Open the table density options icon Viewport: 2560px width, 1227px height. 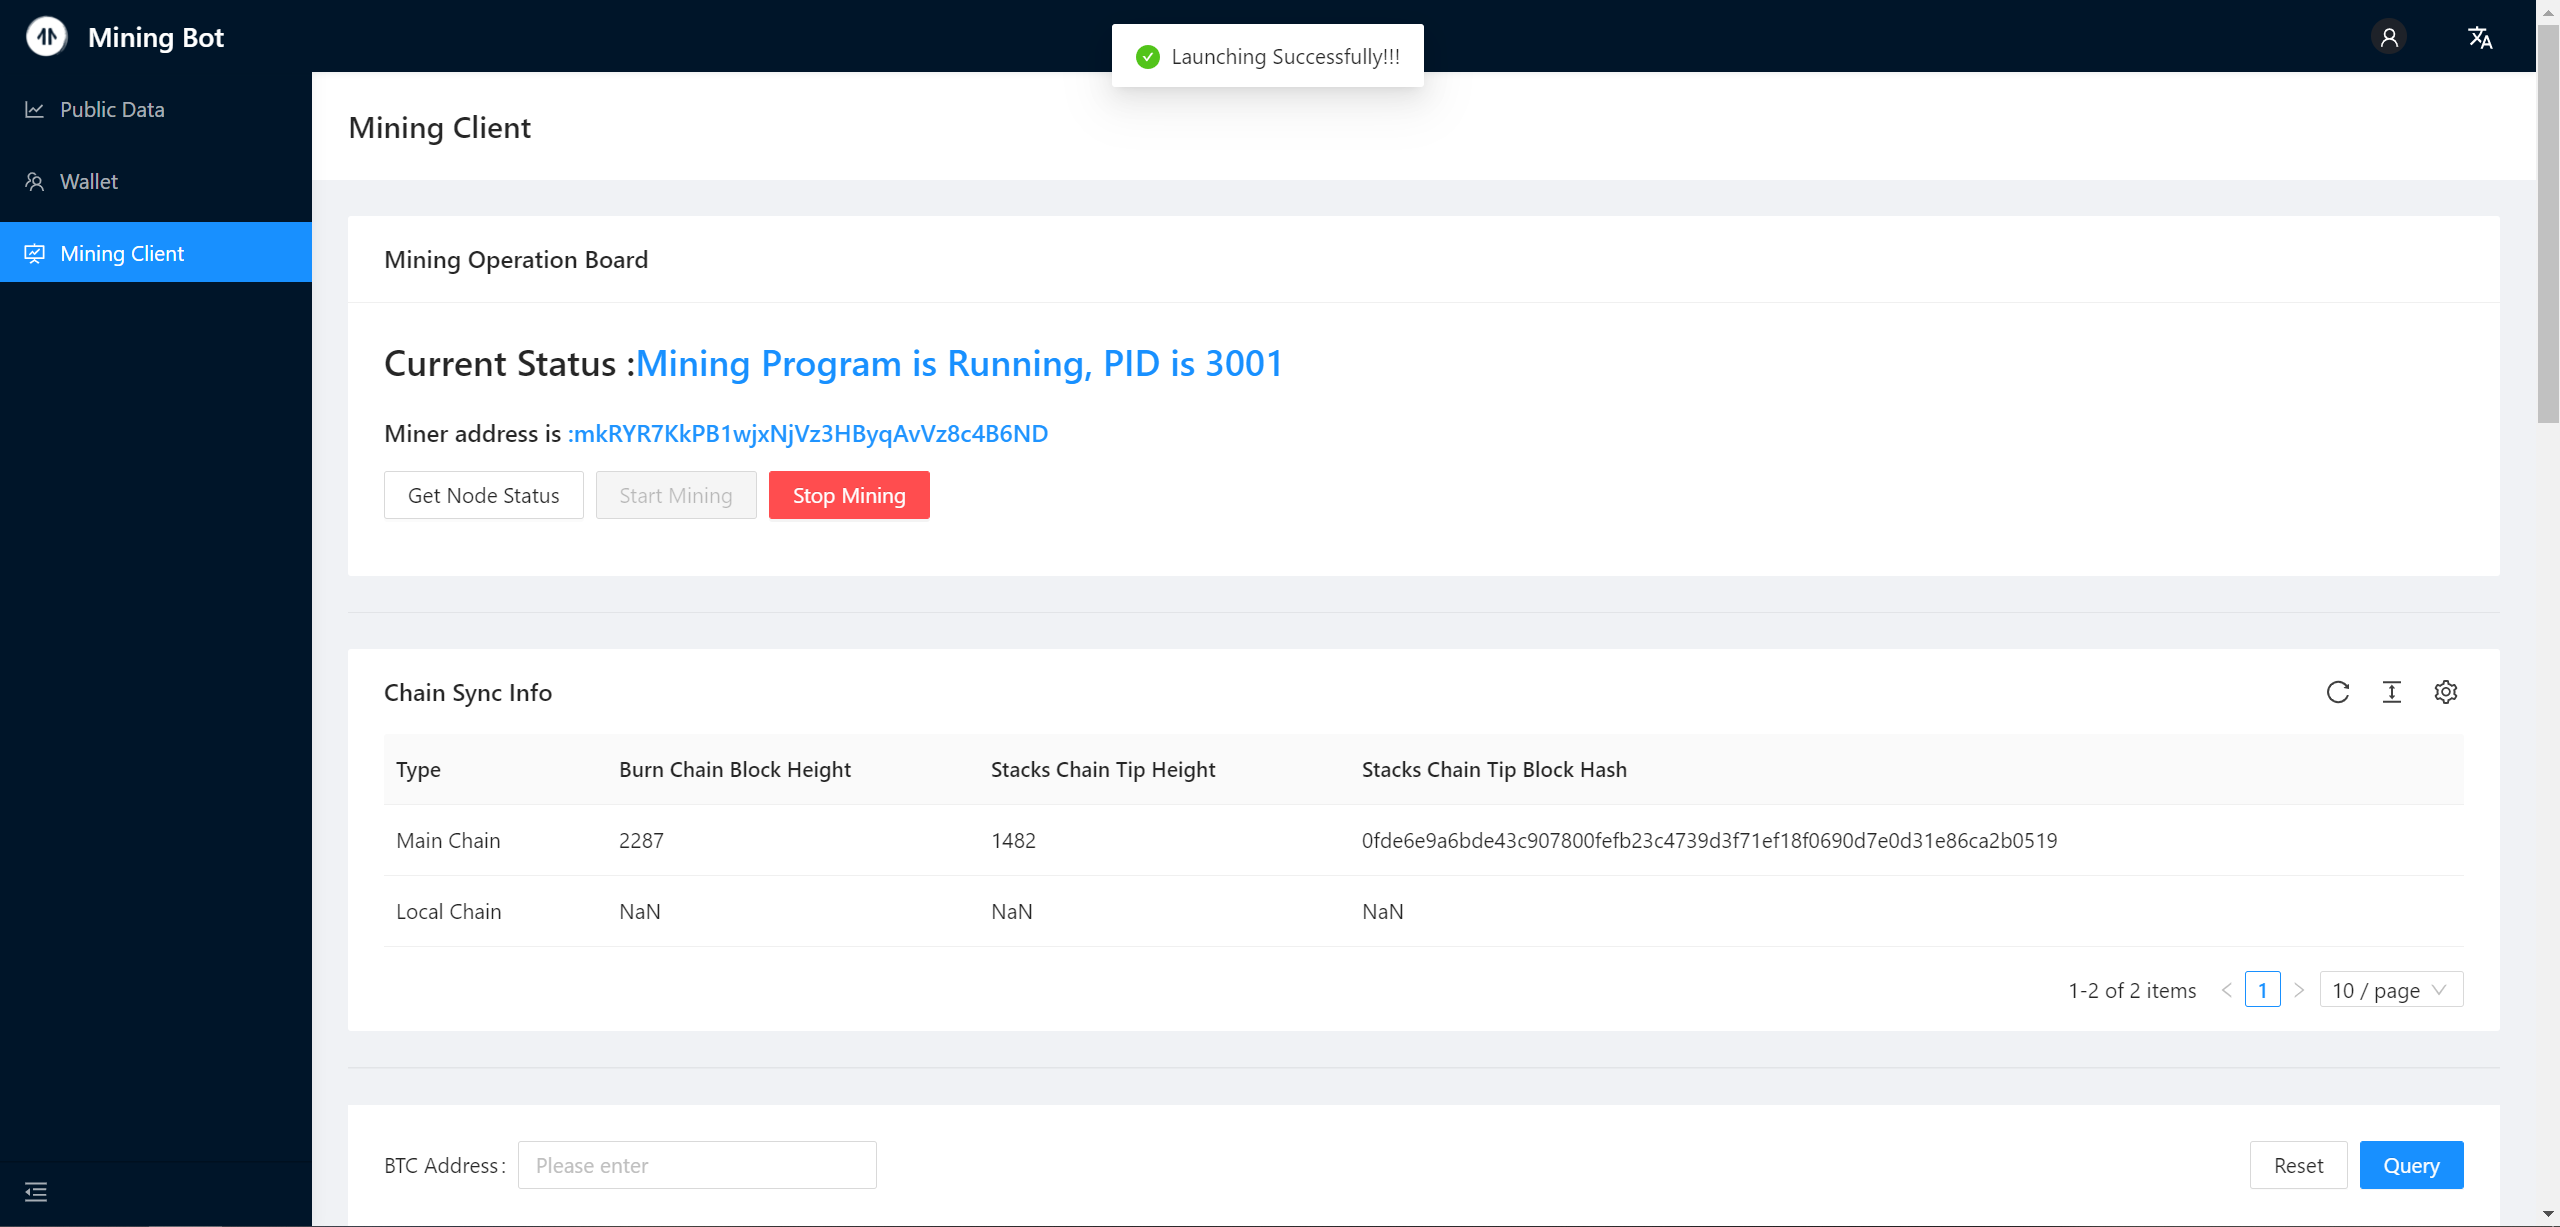(2392, 692)
